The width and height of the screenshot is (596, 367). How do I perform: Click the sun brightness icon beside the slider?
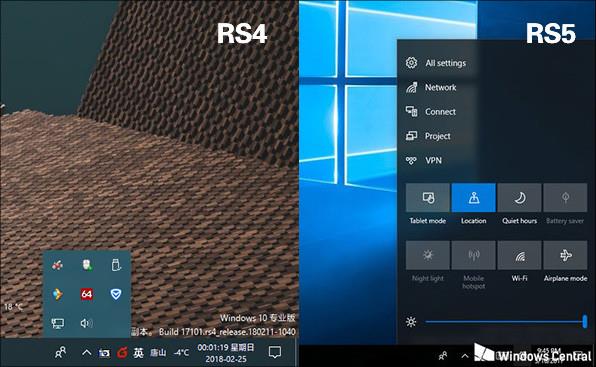click(411, 322)
